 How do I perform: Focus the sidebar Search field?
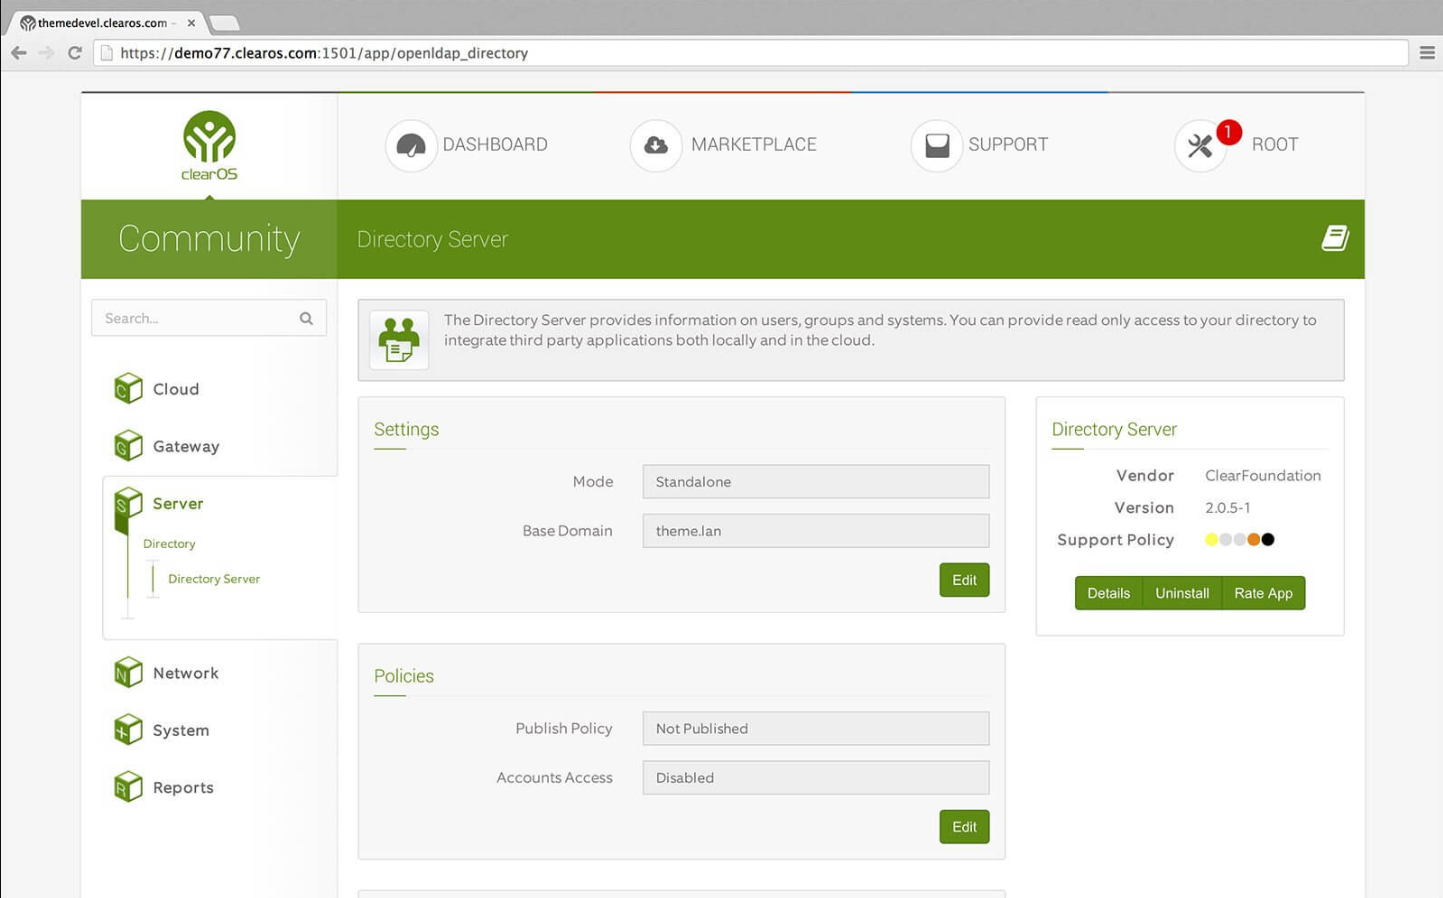(195, 319)
